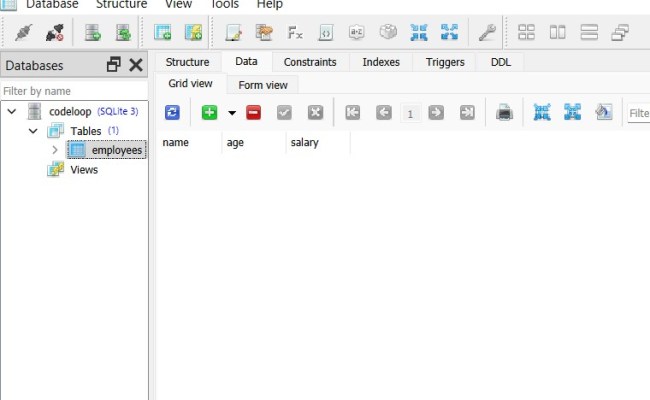
Task: Open the Database menu
Action: click(52, 4)
